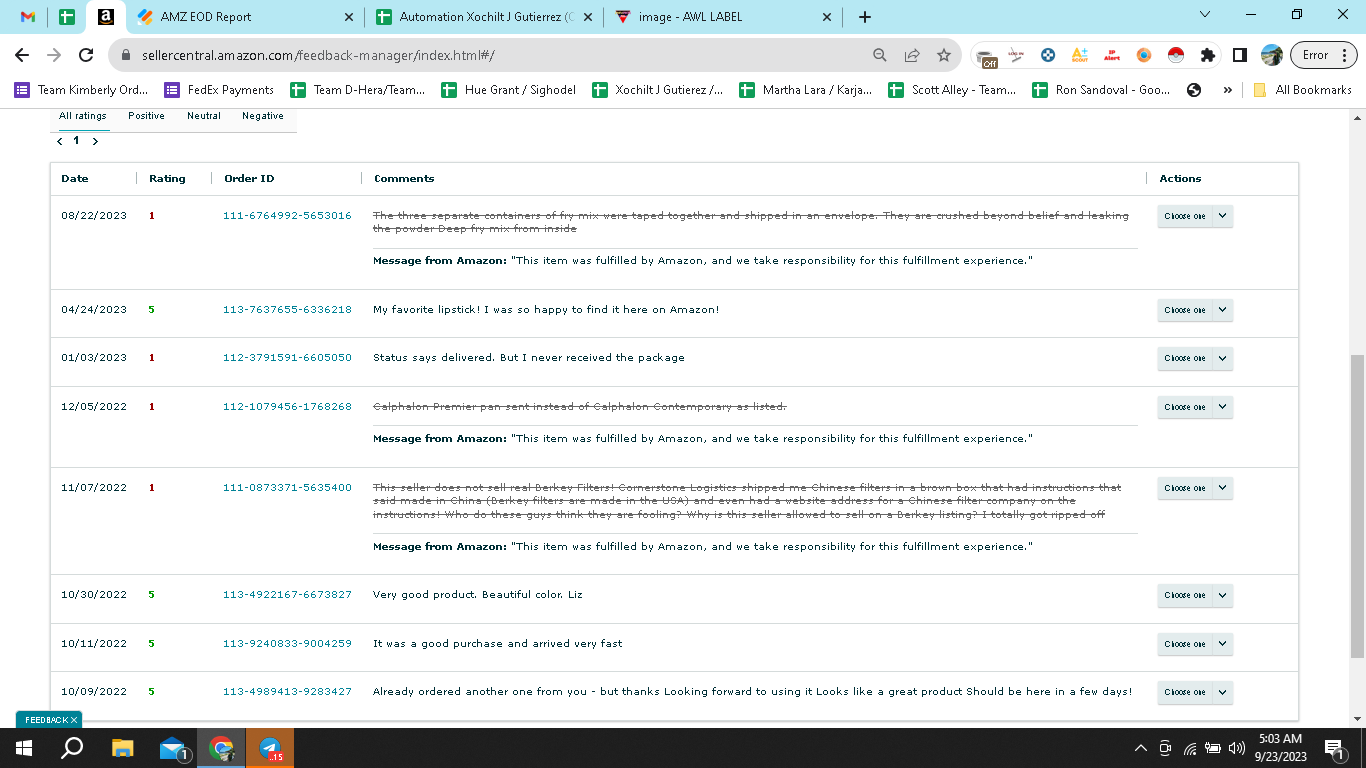Open order 111-0873371-5635400
This screenshot has width=1366, height=768.
click(x=287, y=488)
